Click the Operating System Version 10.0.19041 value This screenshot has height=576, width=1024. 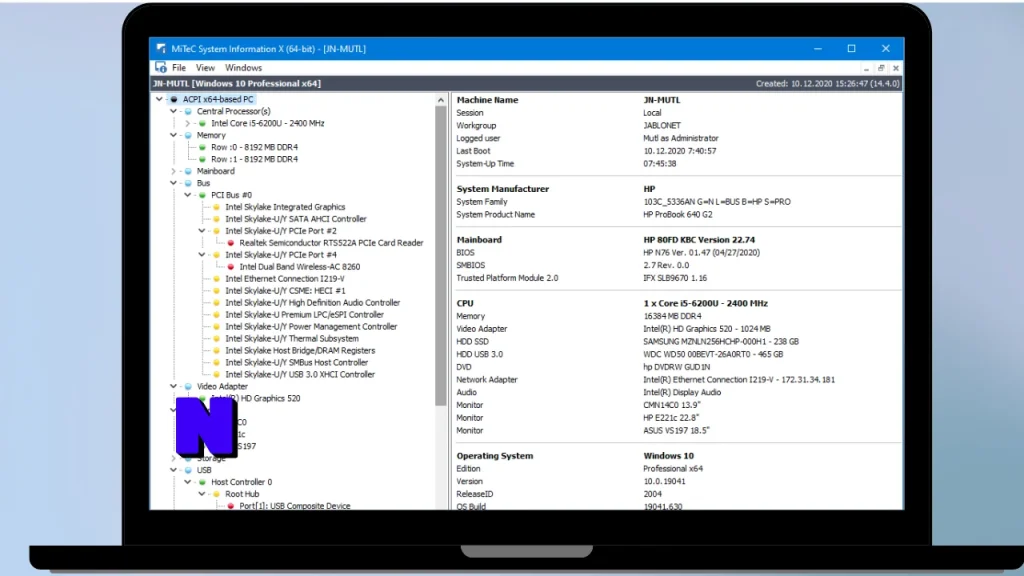(664, 481)
